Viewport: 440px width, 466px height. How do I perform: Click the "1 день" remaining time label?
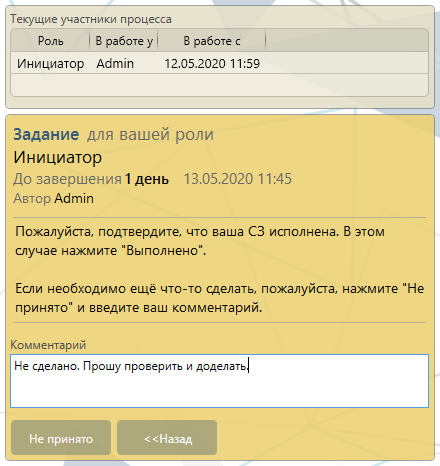[x=147, y=179]
